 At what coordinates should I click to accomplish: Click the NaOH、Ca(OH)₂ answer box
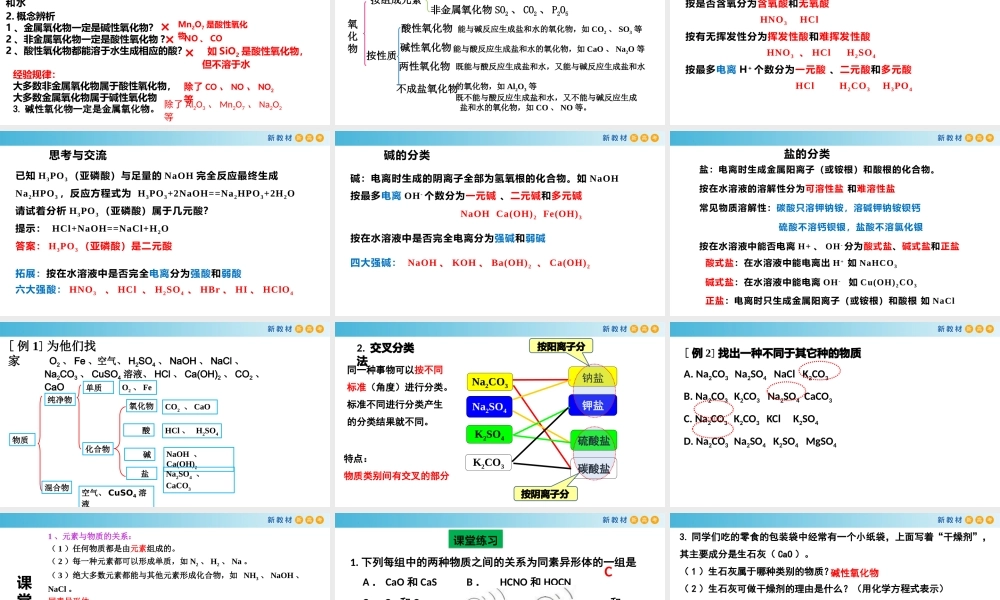pos(199,458)
